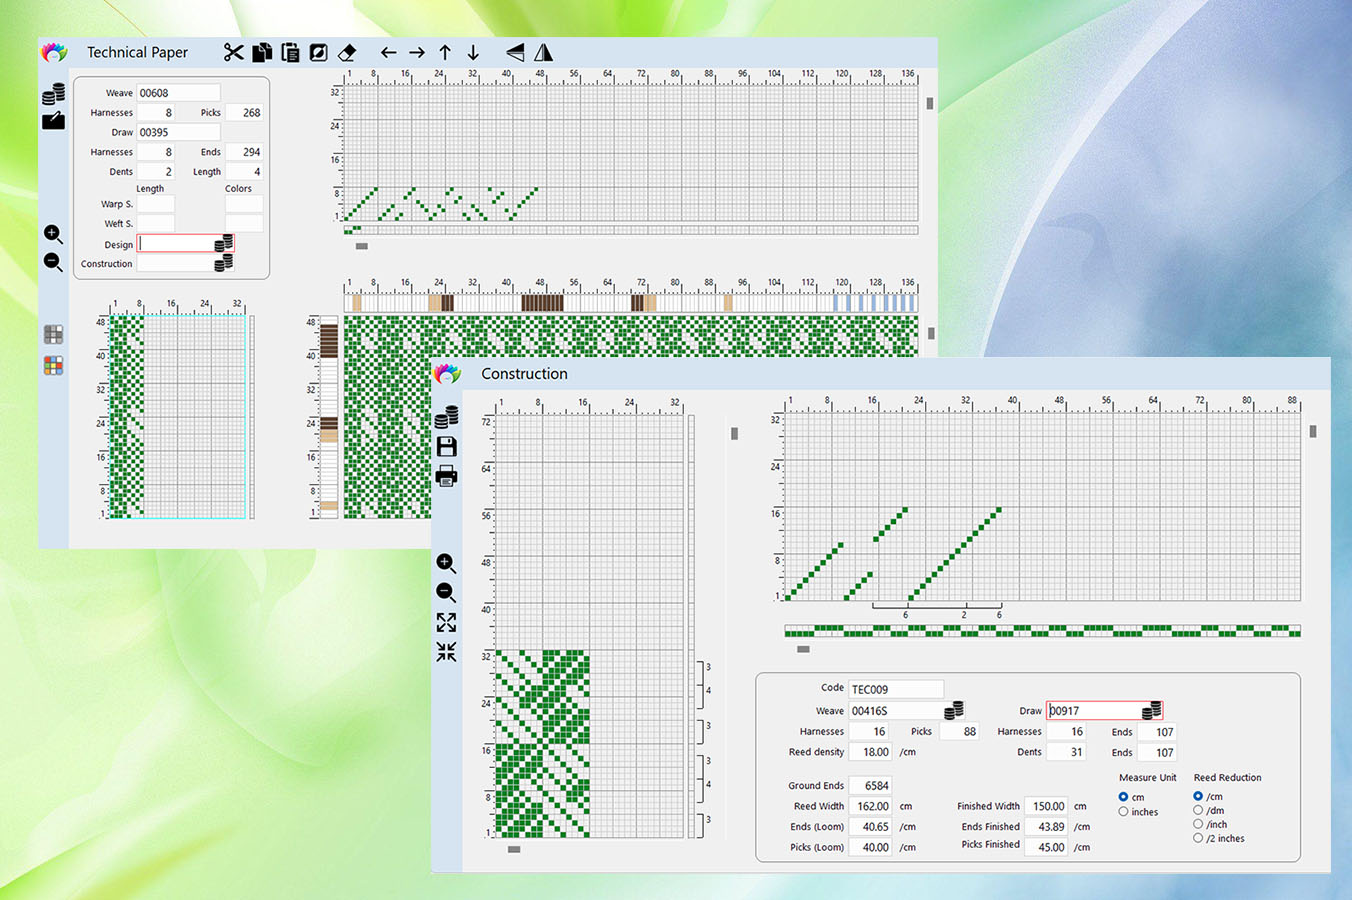
Task: Select inches as Measure Unit
Action: click(x=1123, y=811)
